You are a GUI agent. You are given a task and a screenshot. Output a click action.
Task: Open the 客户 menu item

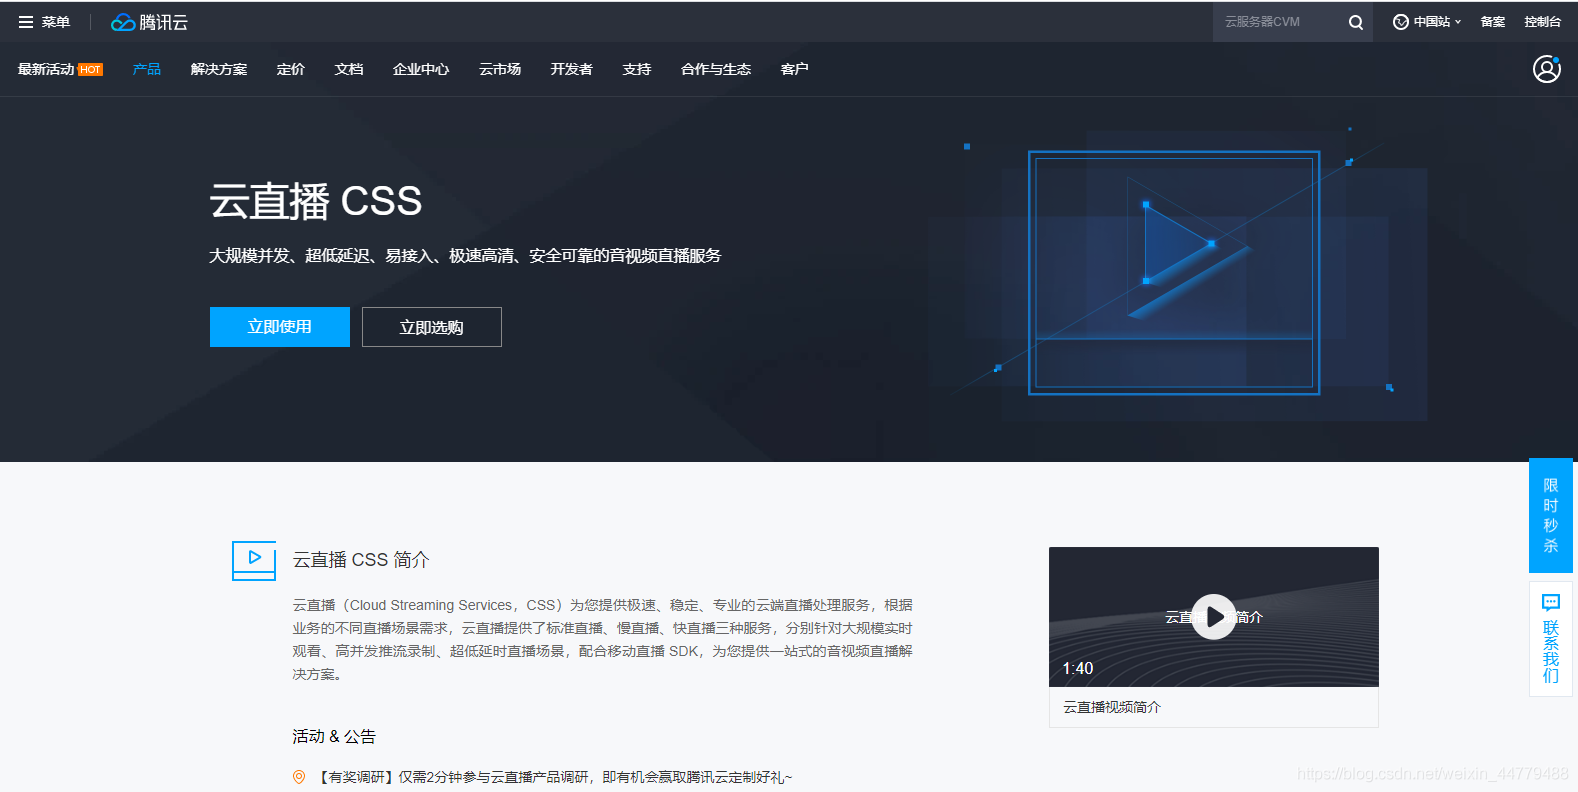(795, 69)
